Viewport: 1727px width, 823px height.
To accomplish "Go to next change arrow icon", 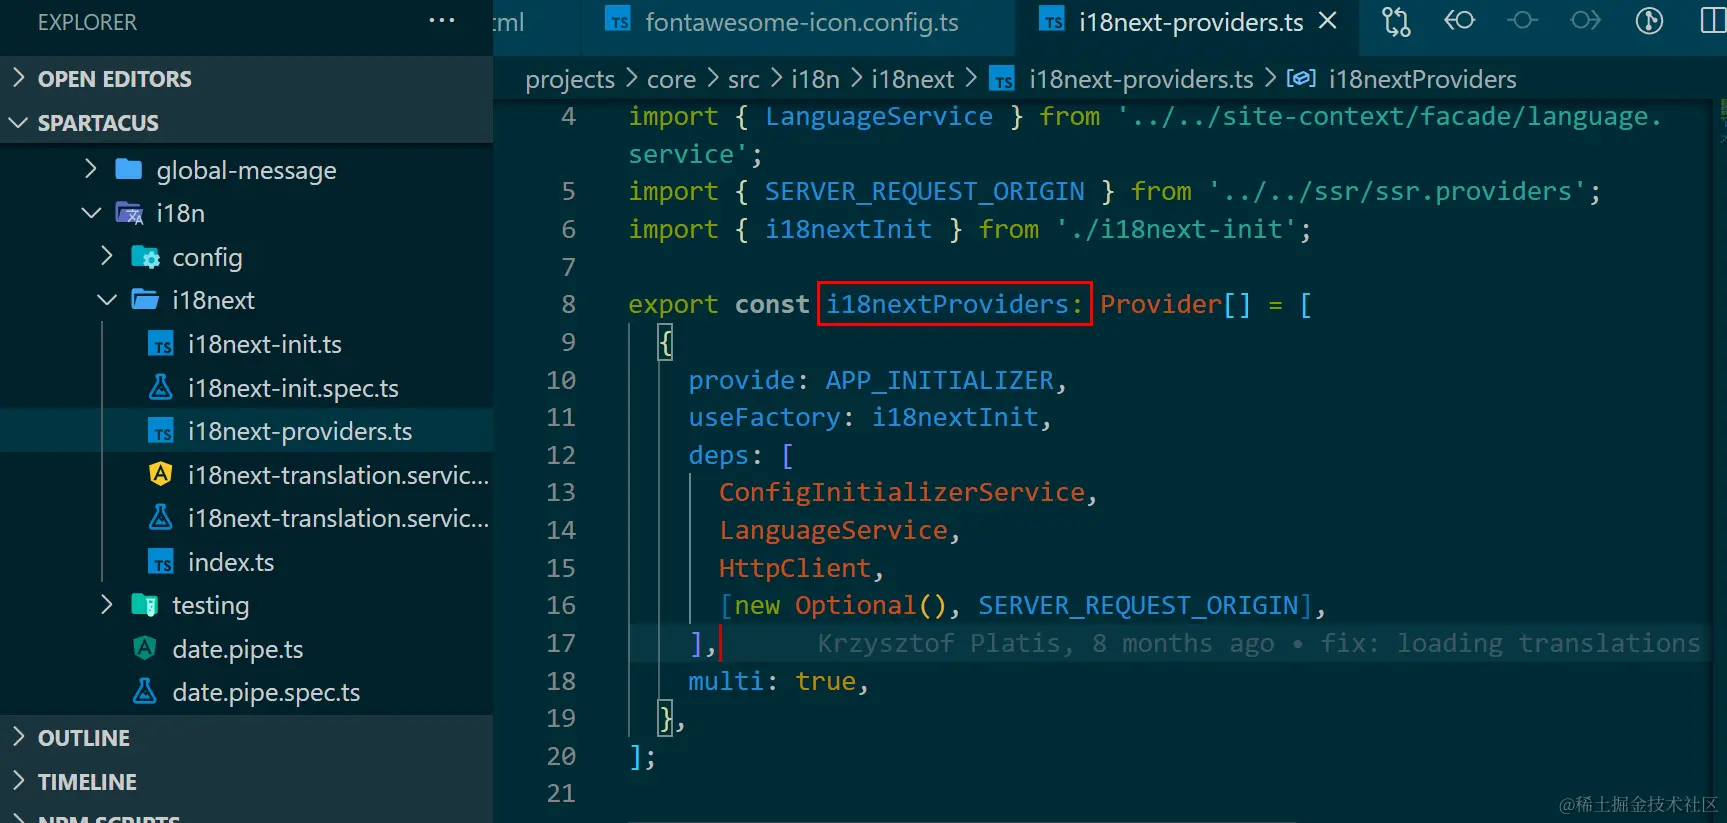I will tap(1585, 20).
